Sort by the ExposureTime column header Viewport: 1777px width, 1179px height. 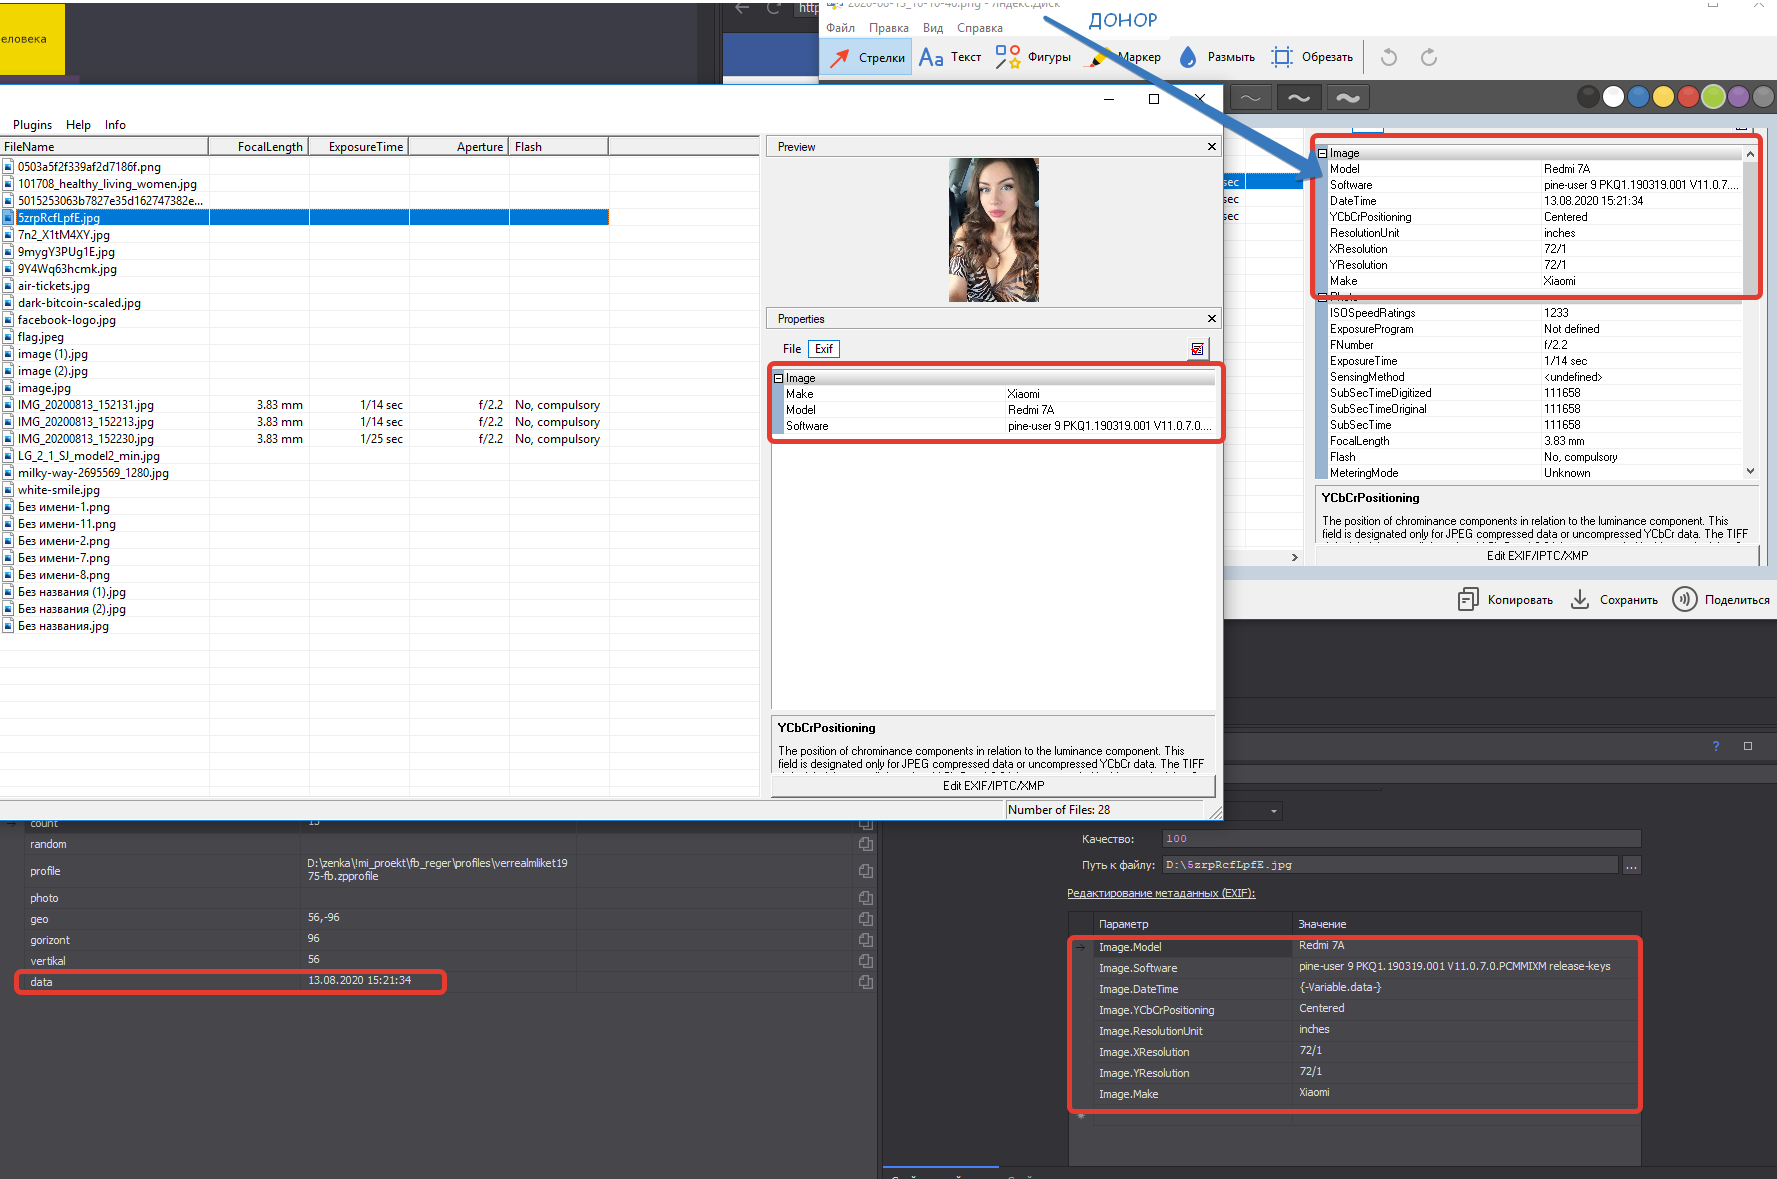click(x=358, y=147)
